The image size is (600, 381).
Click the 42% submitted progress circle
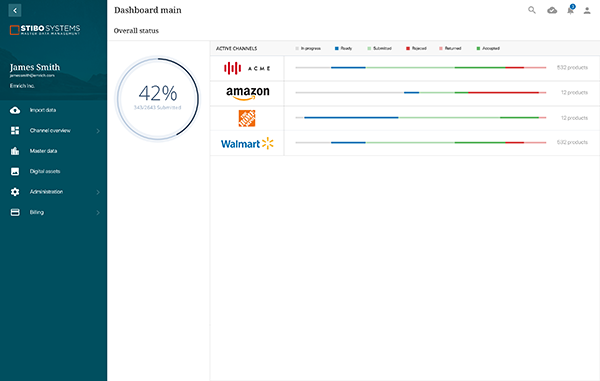coord(158,99)
